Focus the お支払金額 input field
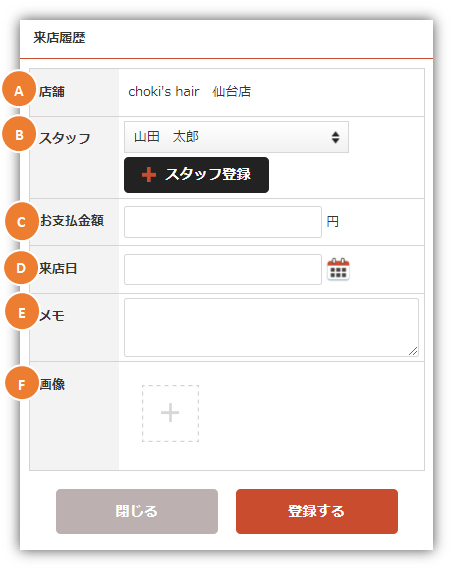Viewport: 453px width, 570px height. tap(223, 222)
